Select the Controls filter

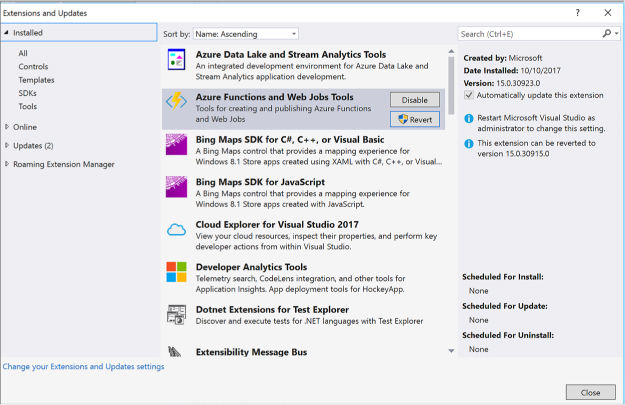[33, 67]
